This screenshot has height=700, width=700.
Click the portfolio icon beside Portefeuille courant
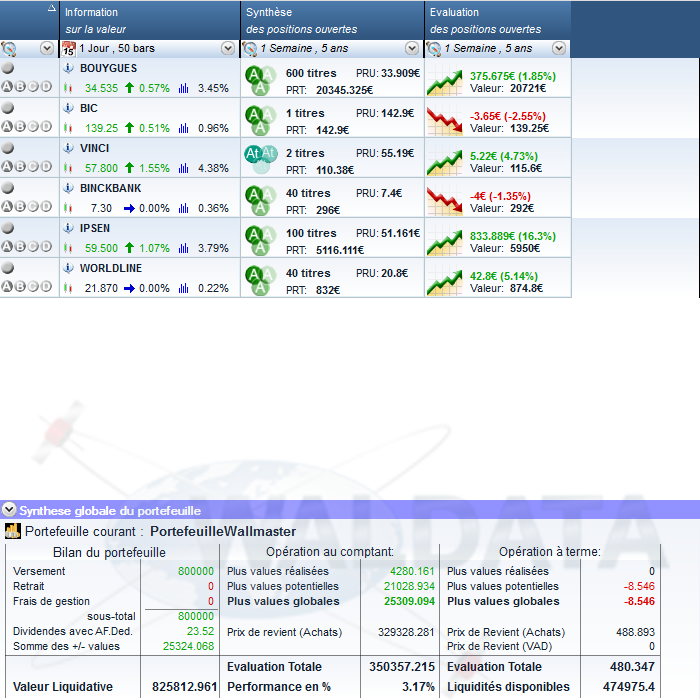click(x=12, y=531)
